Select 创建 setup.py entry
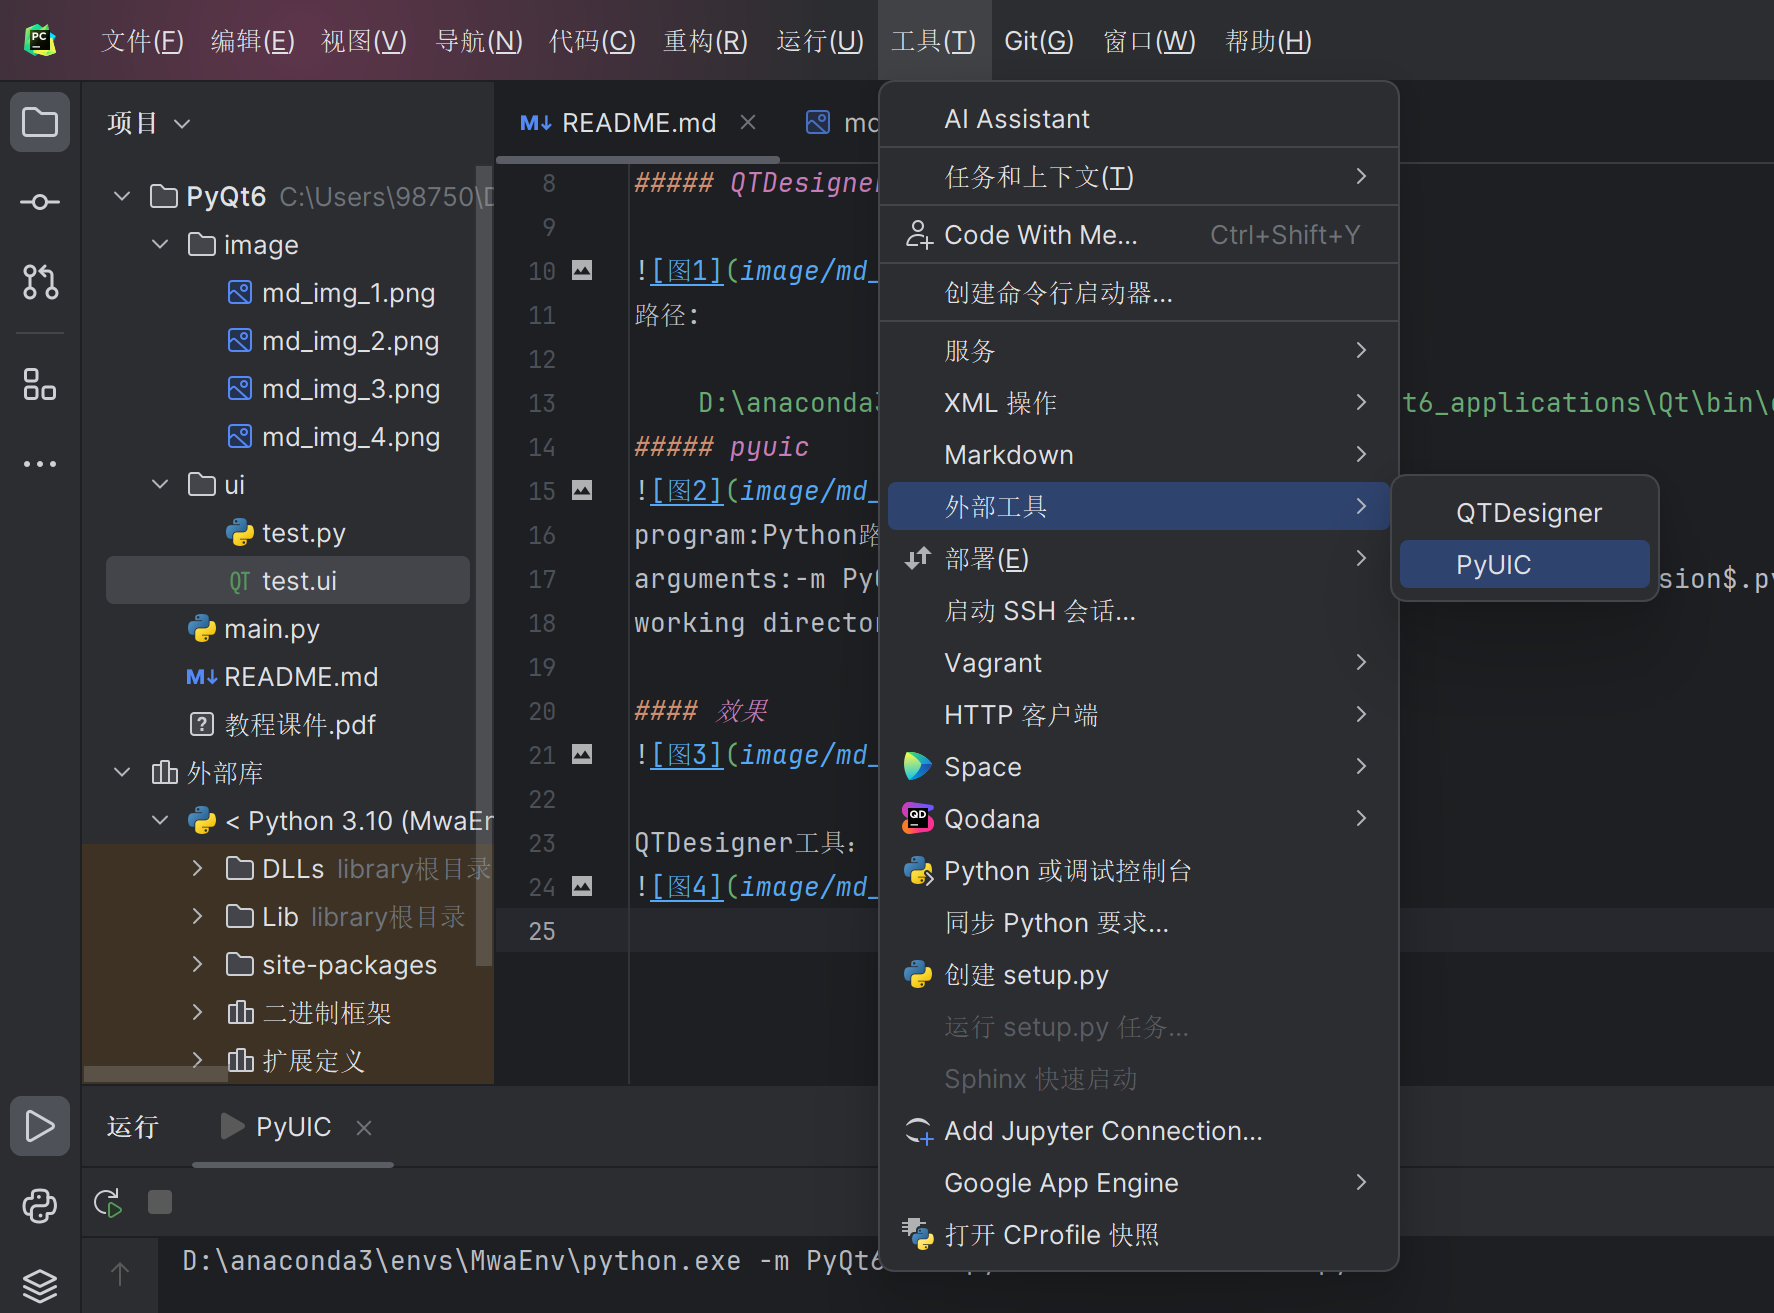The image size is (1774, 1313). point(1138,975)
